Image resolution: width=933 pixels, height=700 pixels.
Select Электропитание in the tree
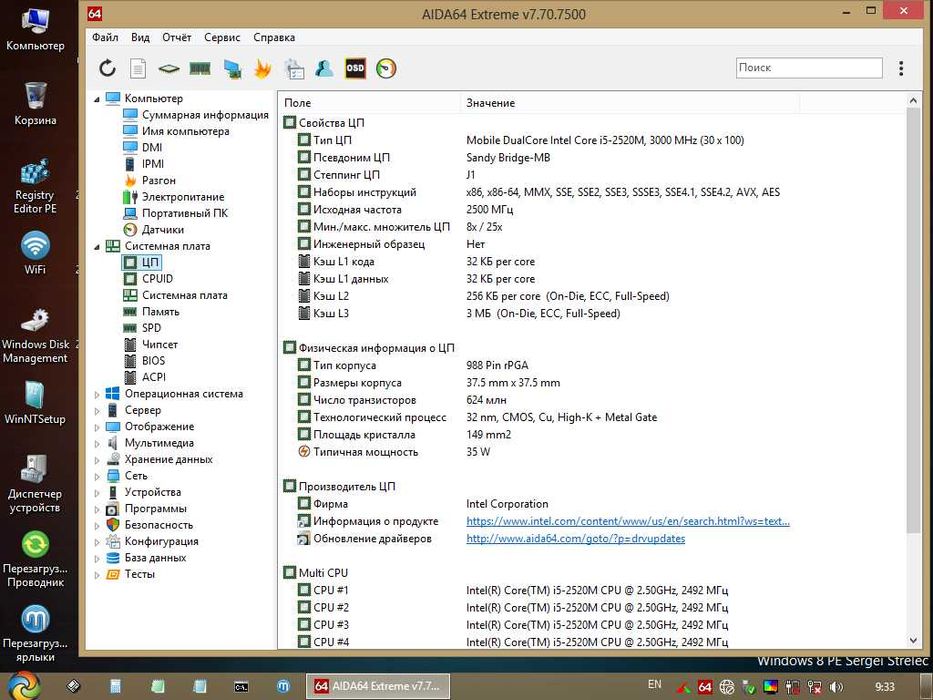point(183,196)
